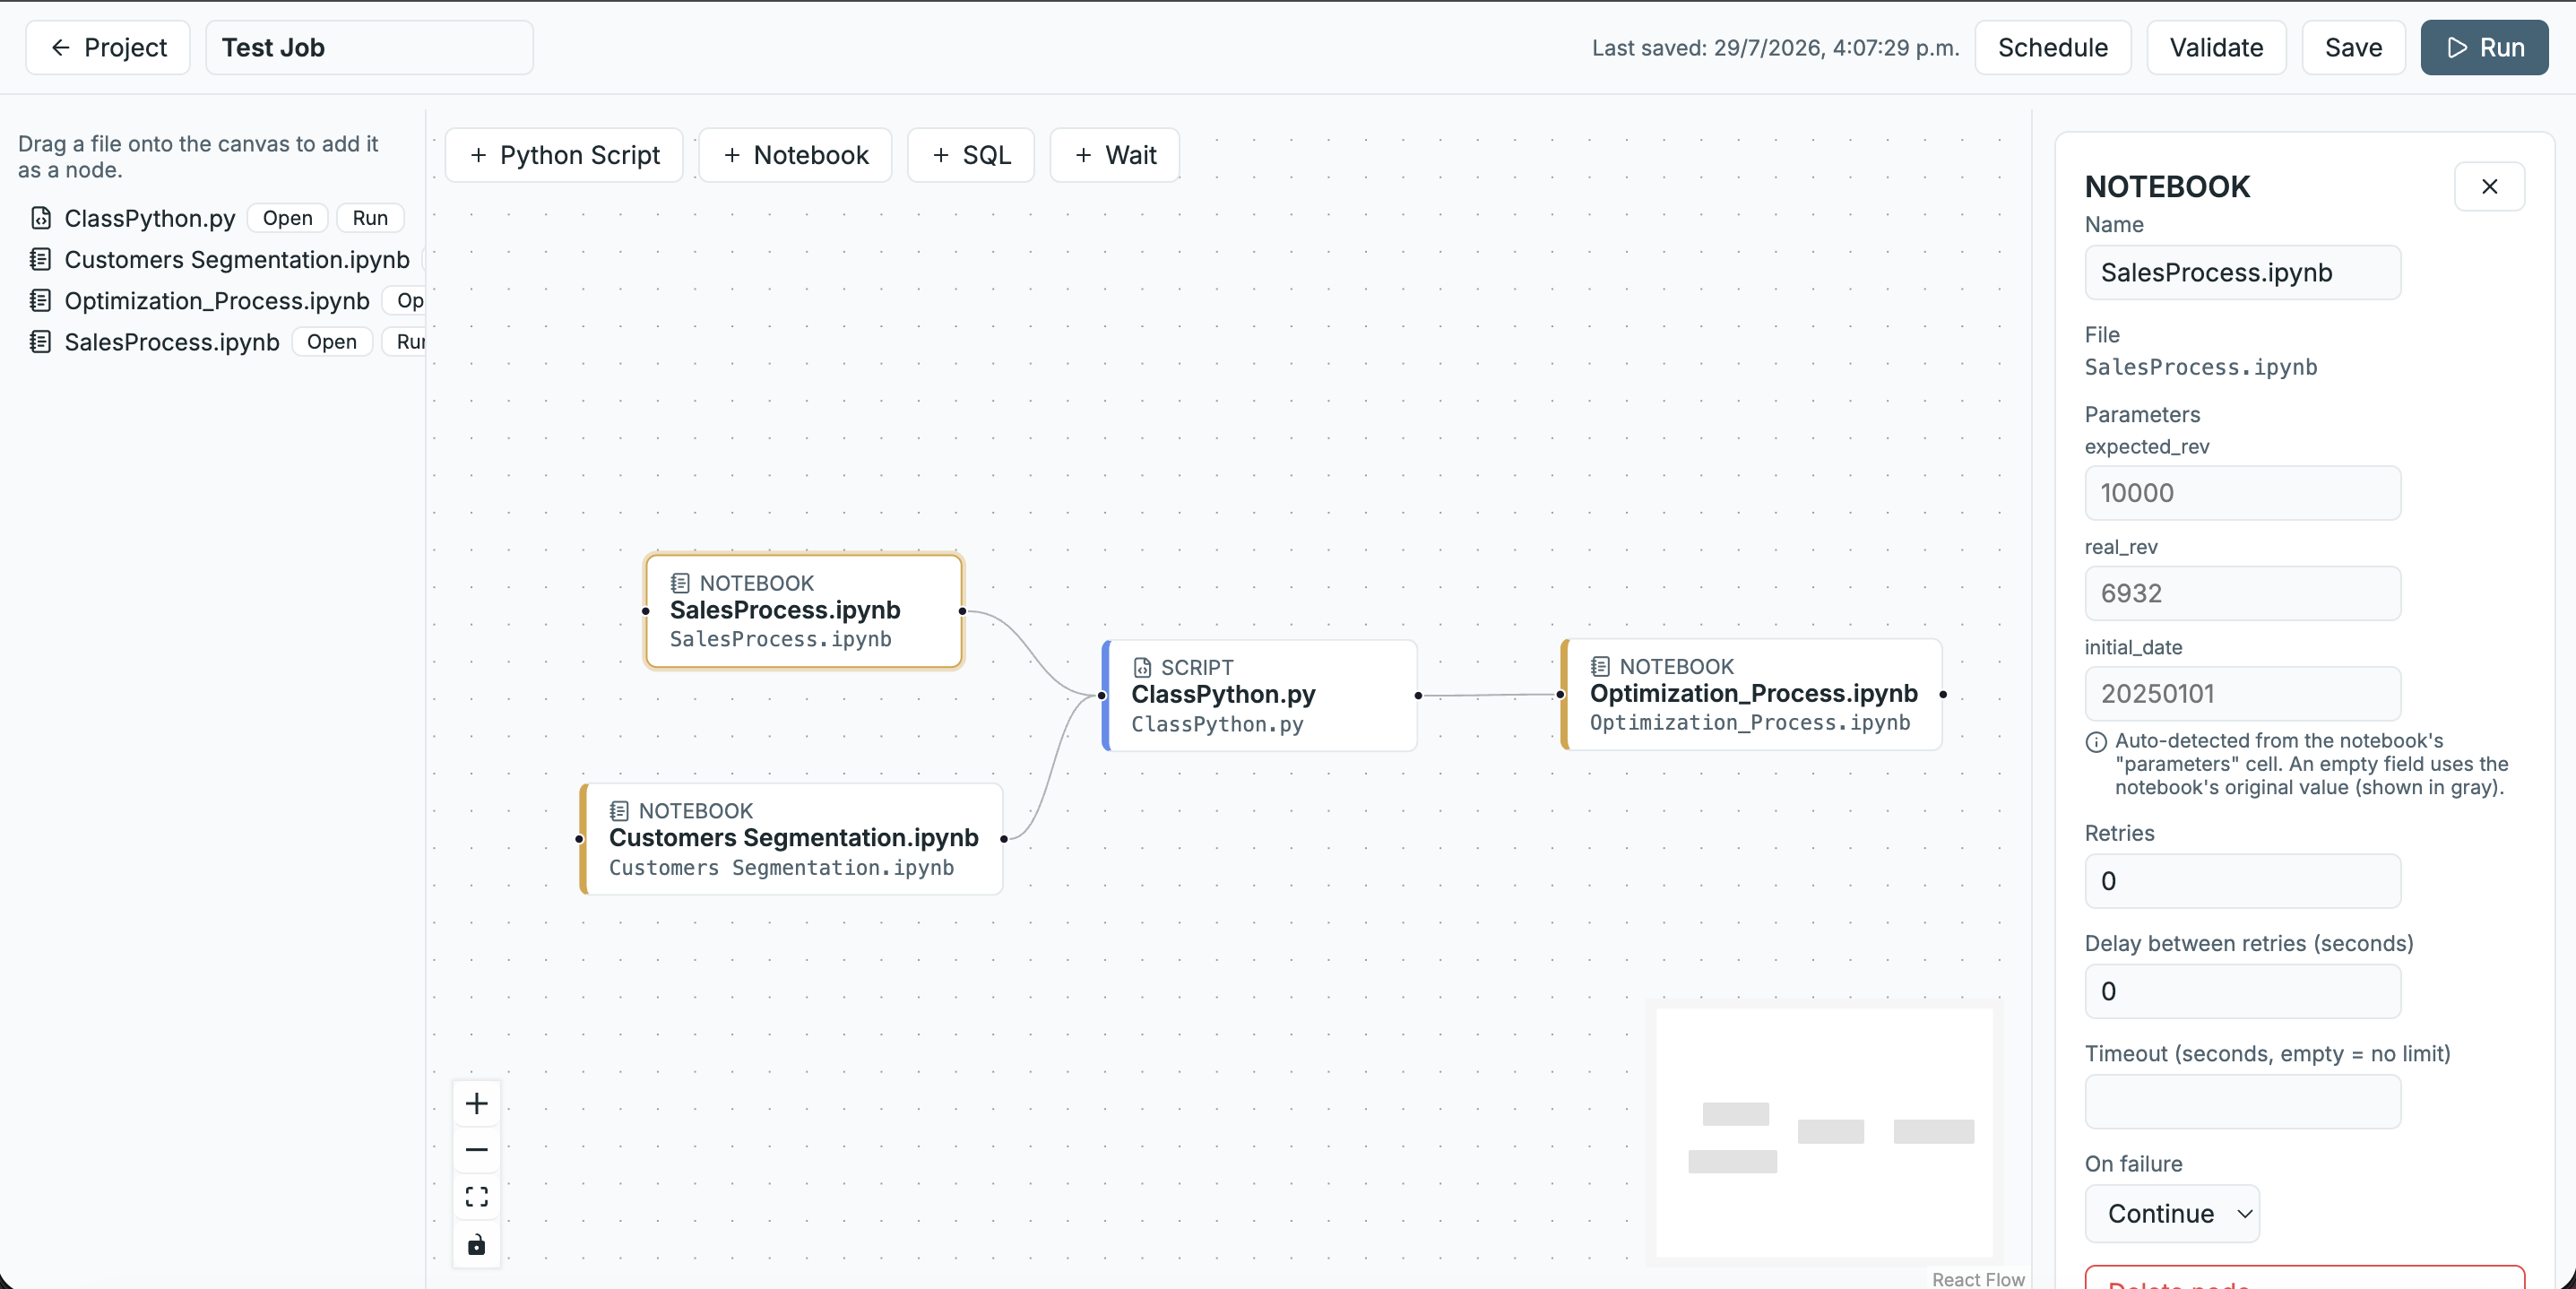Click script icon on ClassPython node

tap(1142, 667)
